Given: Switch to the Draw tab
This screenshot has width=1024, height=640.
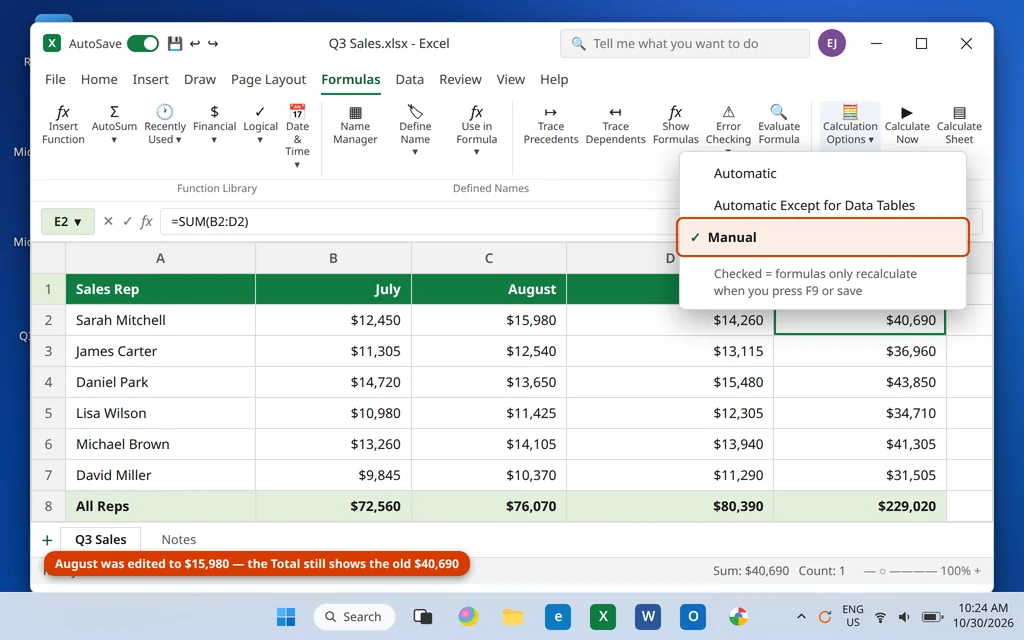Looking at the screenshot, I should pos(200,80).
